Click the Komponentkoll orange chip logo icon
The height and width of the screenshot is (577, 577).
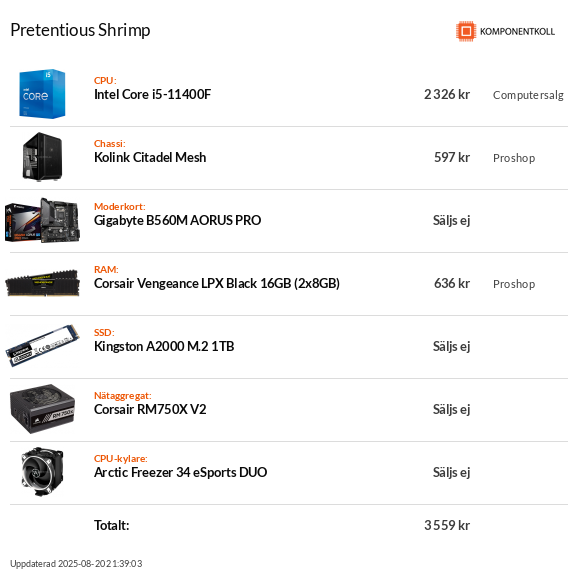click(x=466, y=31)
